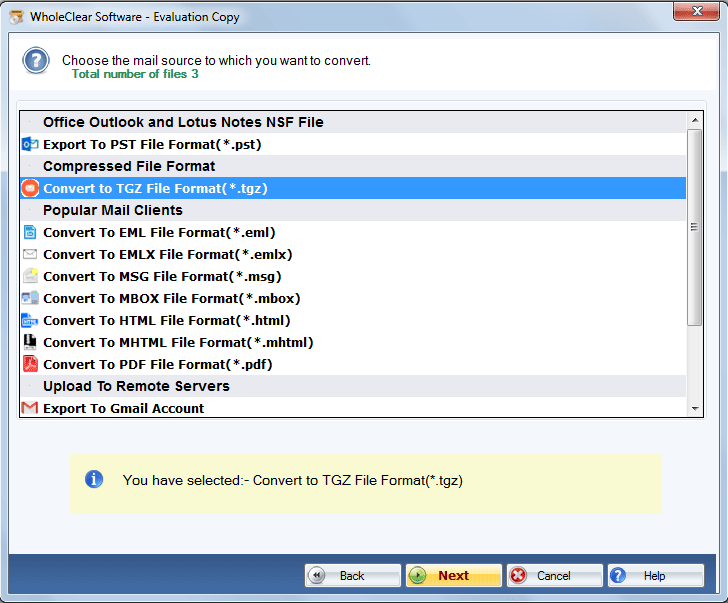Click the 'You have selected' status message
This screenshot has height=603, width=728.
(x=292, y=480)
